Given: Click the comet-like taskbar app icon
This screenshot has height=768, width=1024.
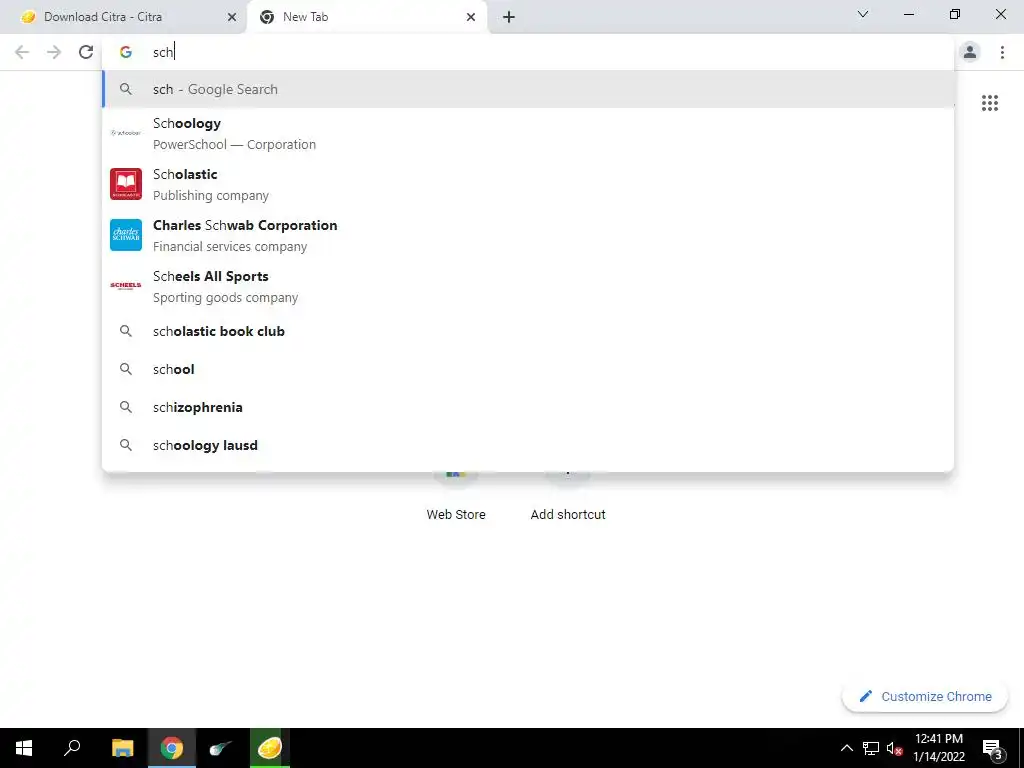Looking at the screenshot, I should click(x=221, y=748).
